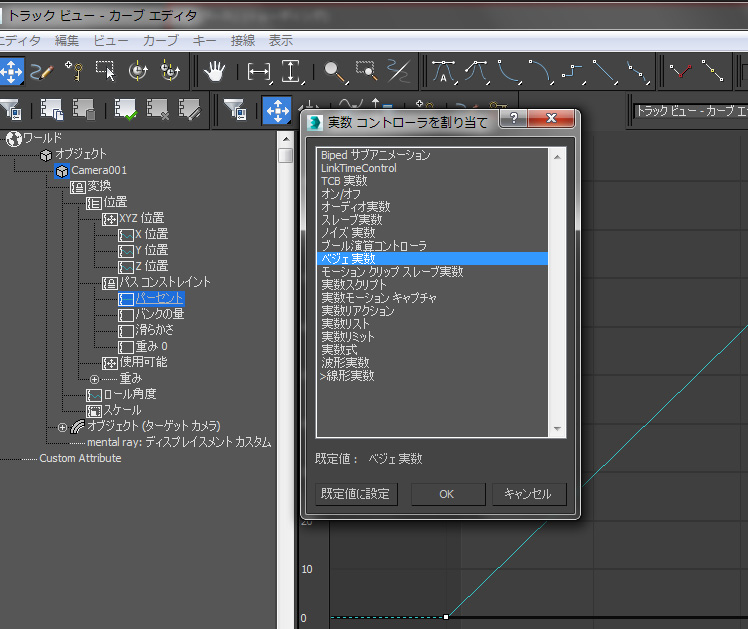Set tangents to Slow
This screenshot has height=629, width=748.
(x=540, y=72)
